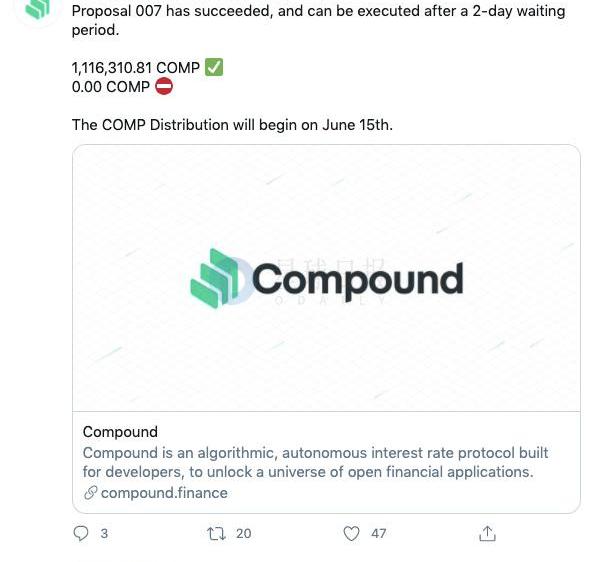Click the COMP Distribution June 15th sentence
595x562 pixels.
click(232, 125)
